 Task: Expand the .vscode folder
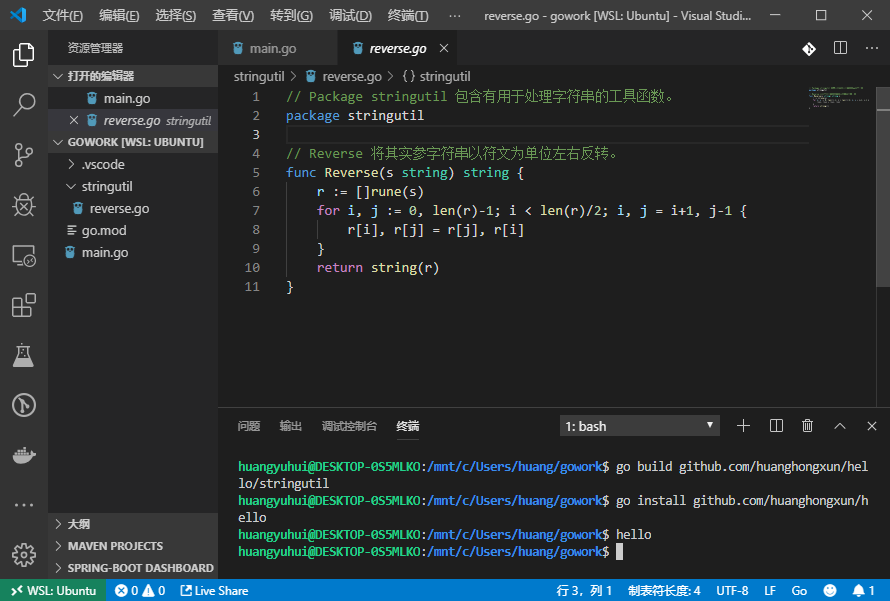coord(133,164)
